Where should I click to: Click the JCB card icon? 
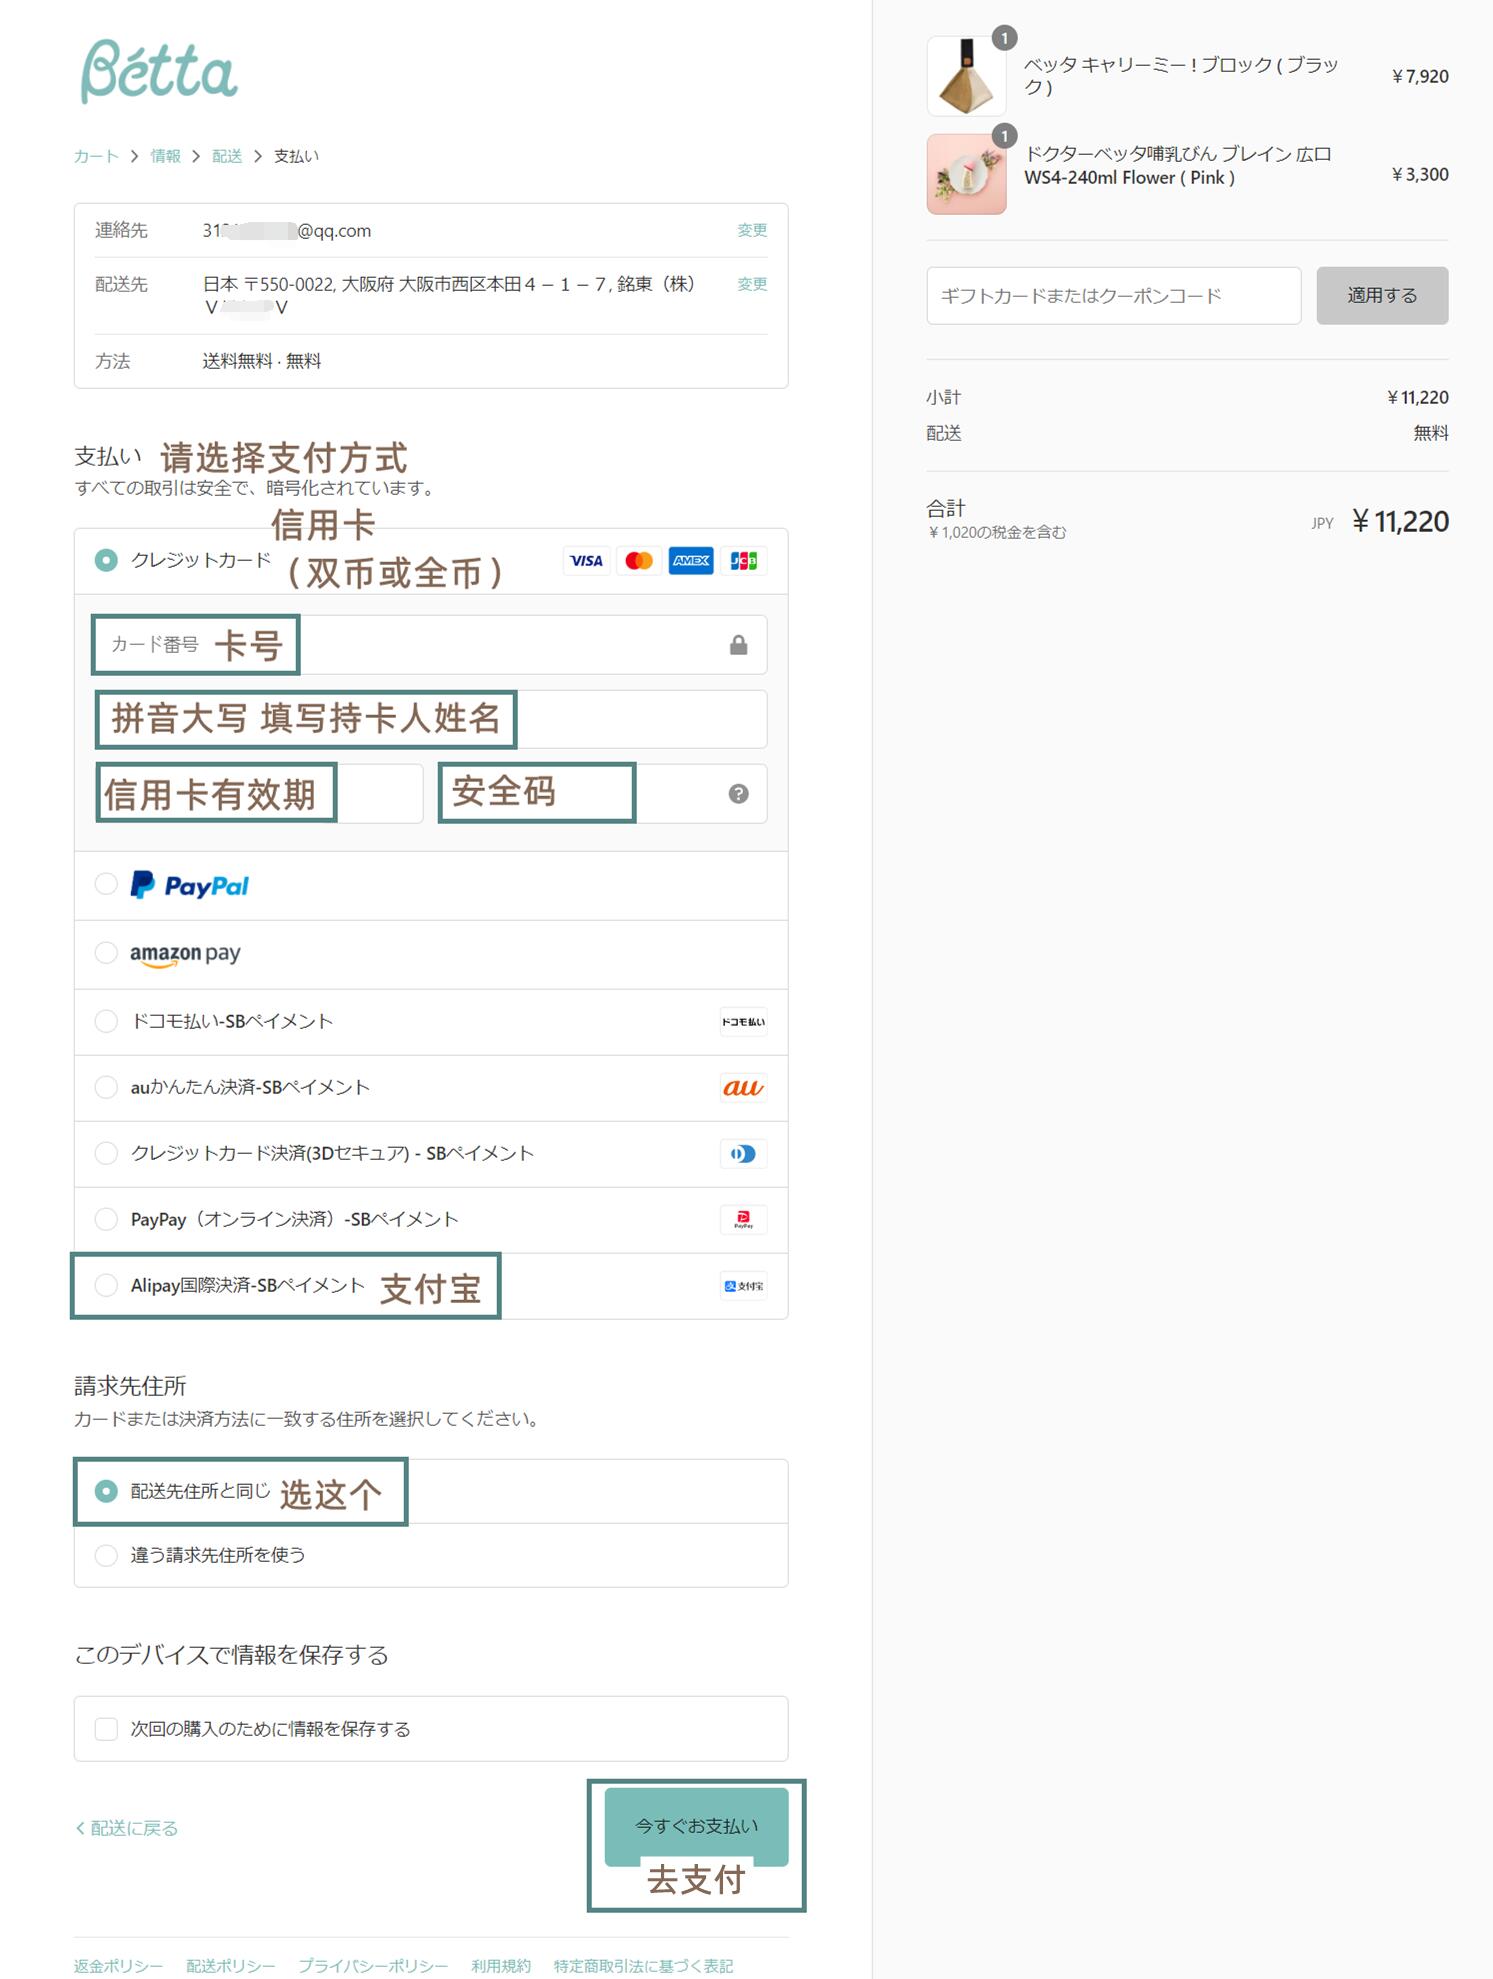(743, 561)
